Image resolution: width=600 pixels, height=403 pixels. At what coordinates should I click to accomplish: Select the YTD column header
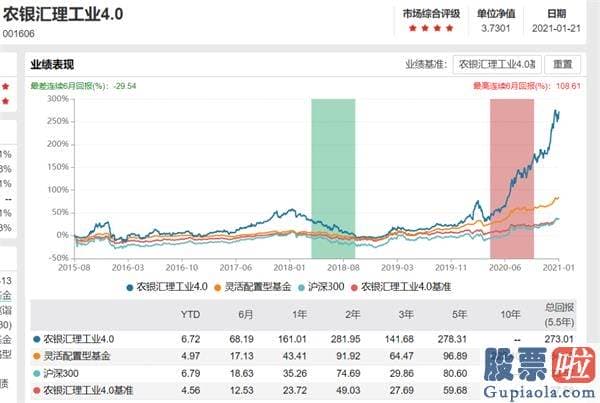pyautogui.click(x=190, y=315)
